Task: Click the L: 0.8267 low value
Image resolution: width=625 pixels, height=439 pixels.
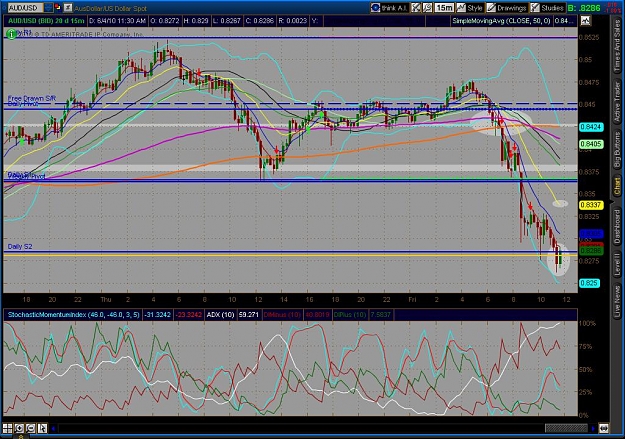Action: click(227, 21)
